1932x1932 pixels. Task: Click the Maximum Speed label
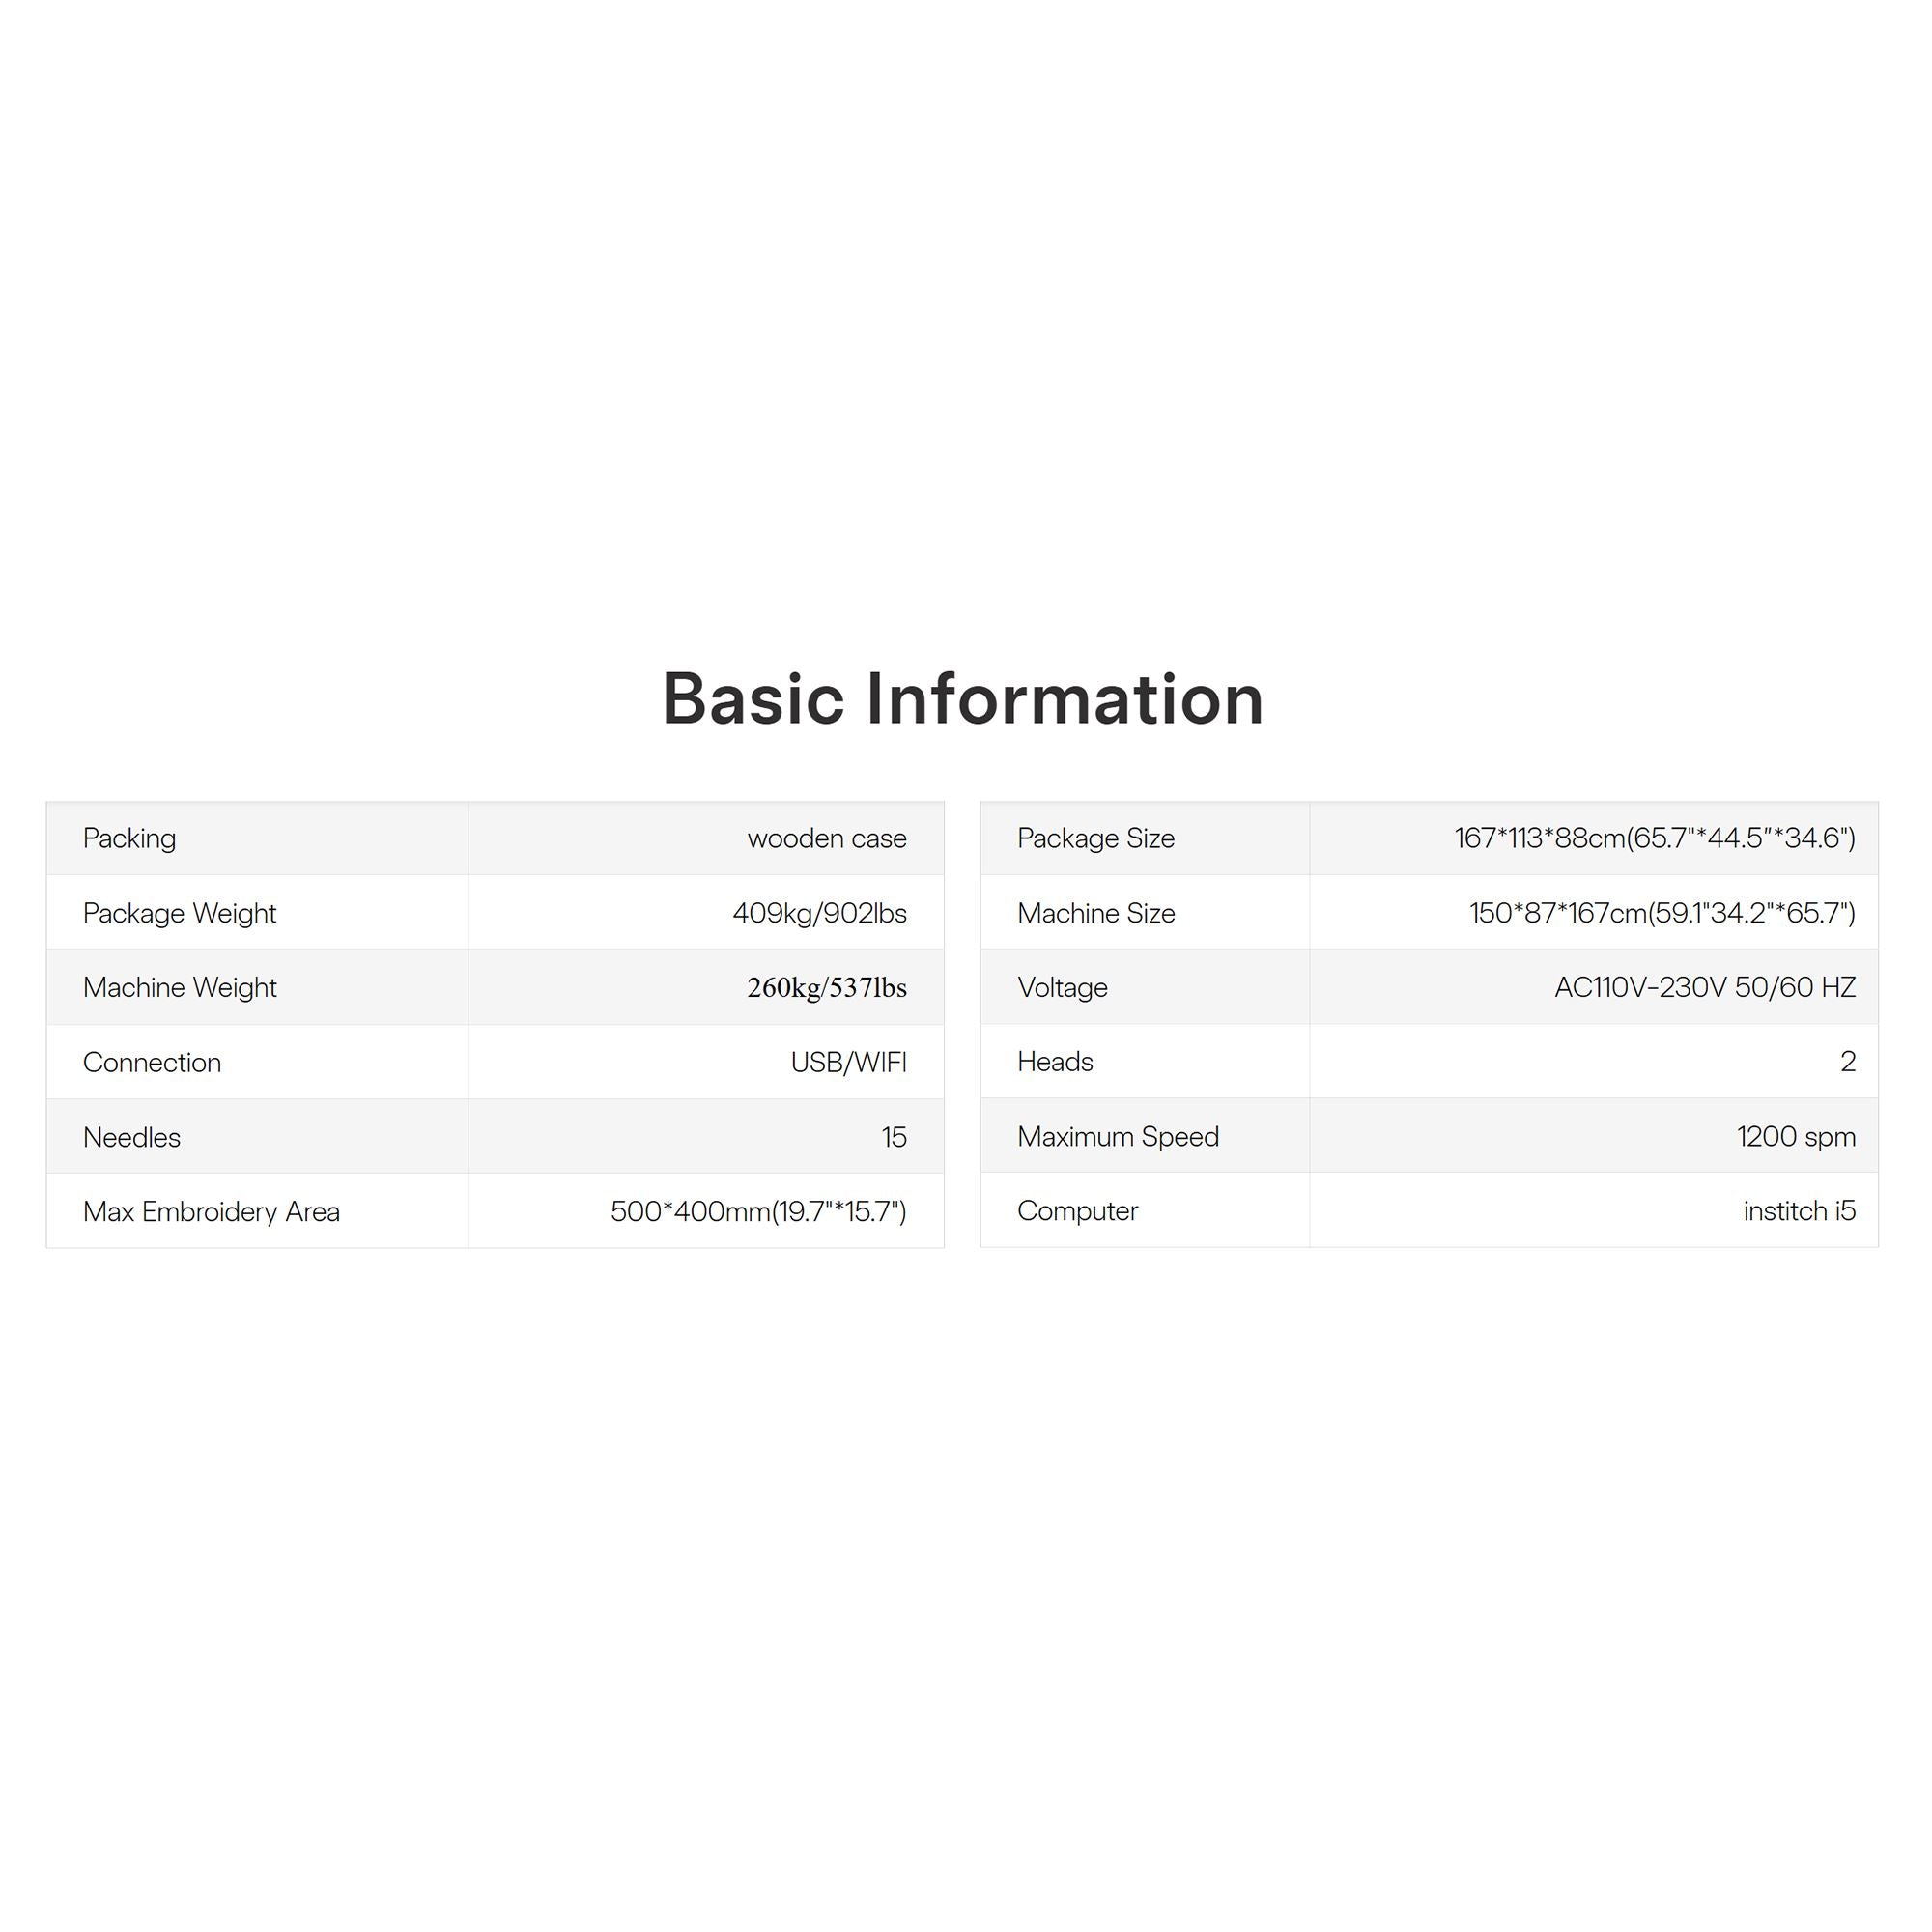(x=1117, y=1136)
